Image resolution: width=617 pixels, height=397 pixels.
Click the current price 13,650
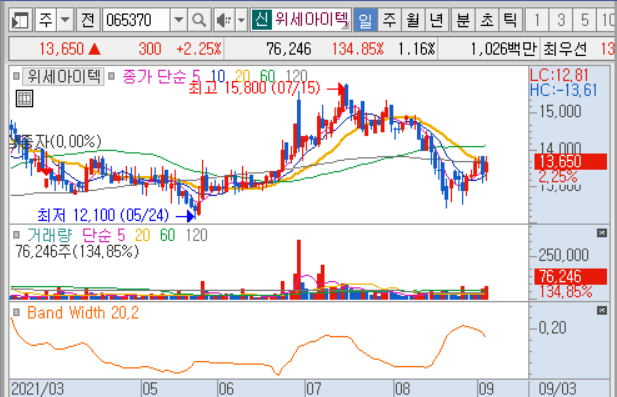click(62, 49)
